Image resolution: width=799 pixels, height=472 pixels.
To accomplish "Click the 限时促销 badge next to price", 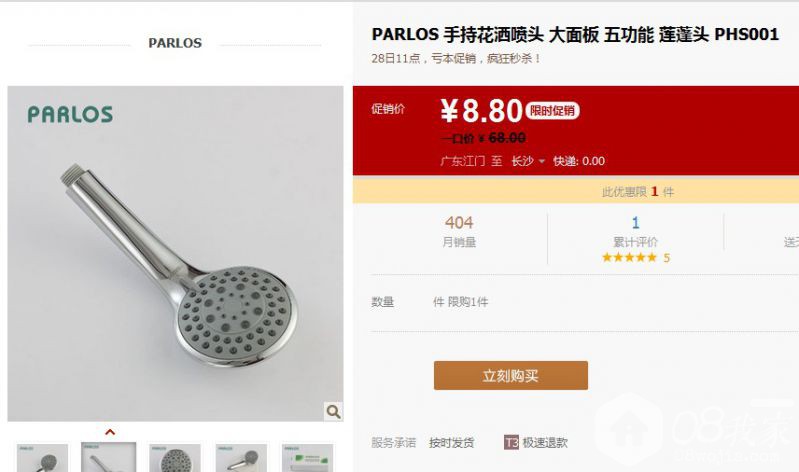I will 552,111.
